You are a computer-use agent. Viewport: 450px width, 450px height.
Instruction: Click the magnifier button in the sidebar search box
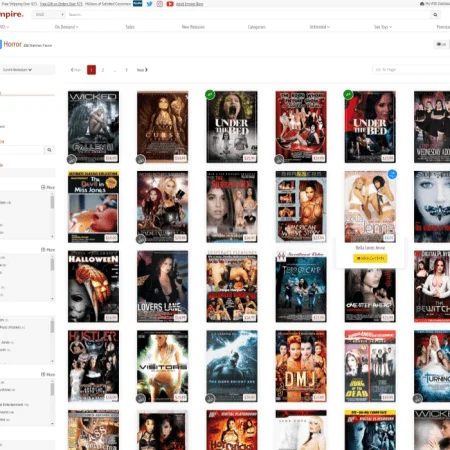49,150
